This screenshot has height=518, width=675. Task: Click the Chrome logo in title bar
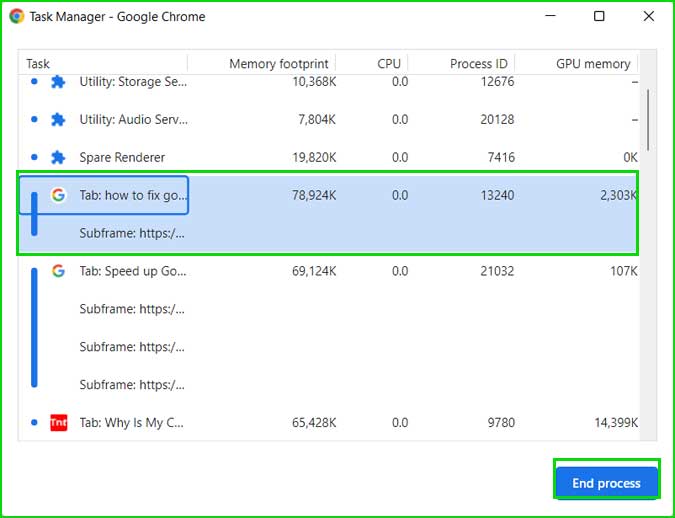pos(16,16)
